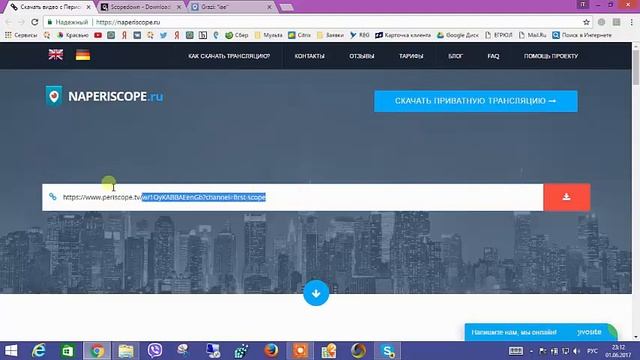The width and height of the screenshot is (640, 360).
Task: Click red download button beside URL field
Action: point(567,197)
